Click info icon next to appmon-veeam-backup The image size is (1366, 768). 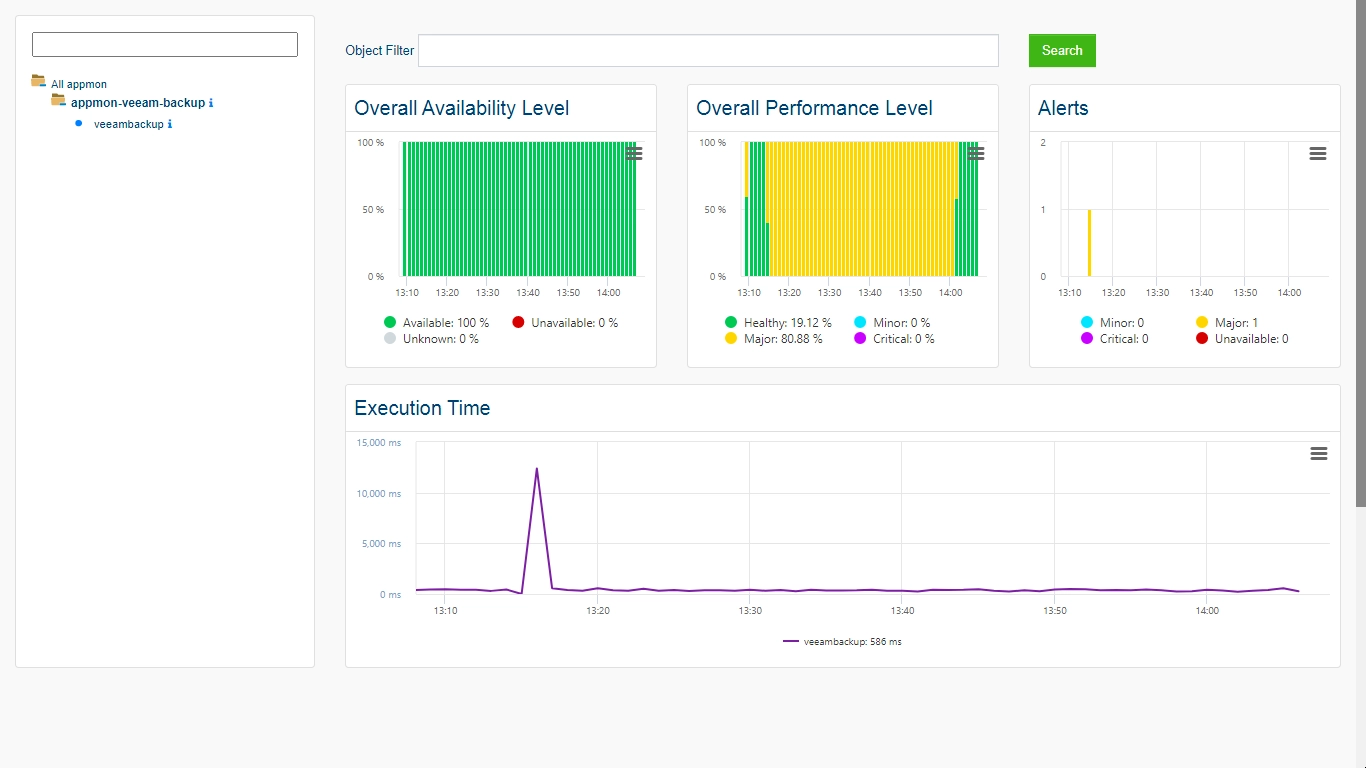pos(211,103)
